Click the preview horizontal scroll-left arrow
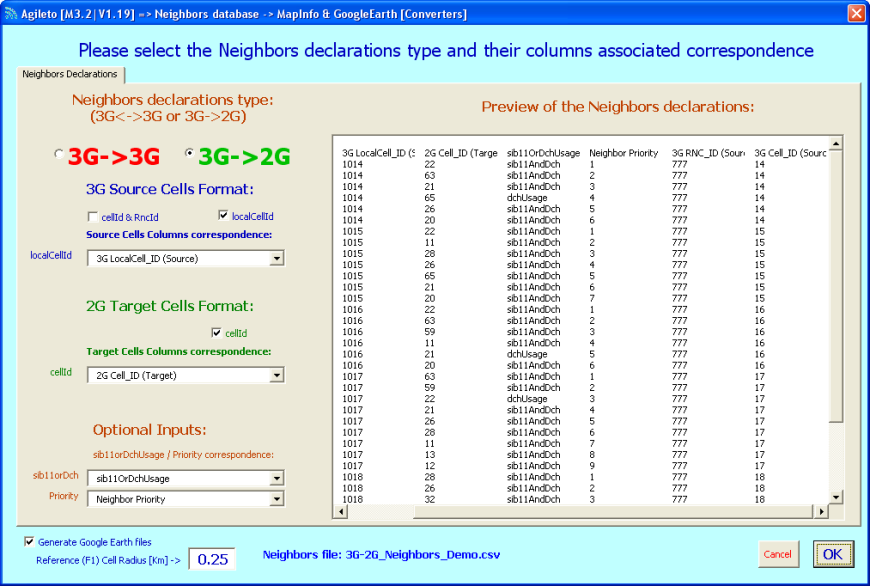Screen dimensions: 870x586 pos(340,512)
